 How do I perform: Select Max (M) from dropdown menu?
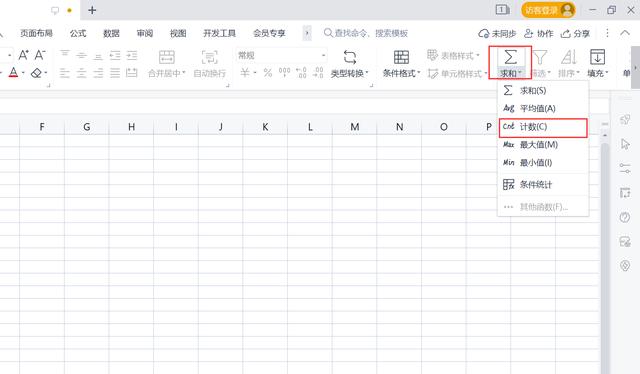click(543, 145)
